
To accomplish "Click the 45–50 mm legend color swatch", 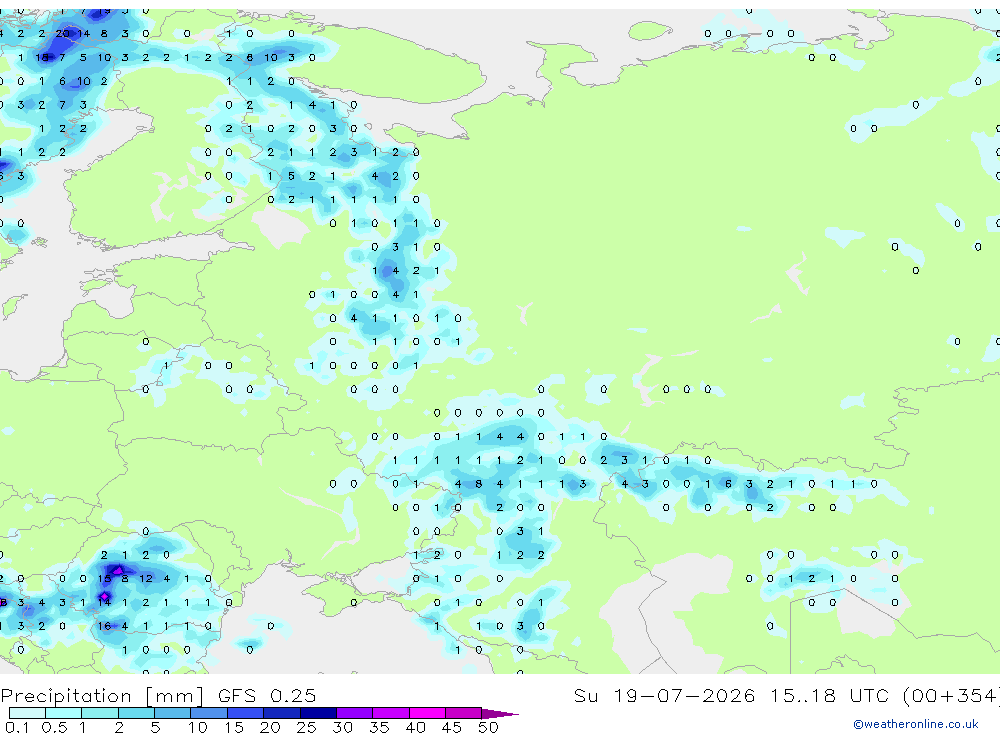I will tap(463, 713).
